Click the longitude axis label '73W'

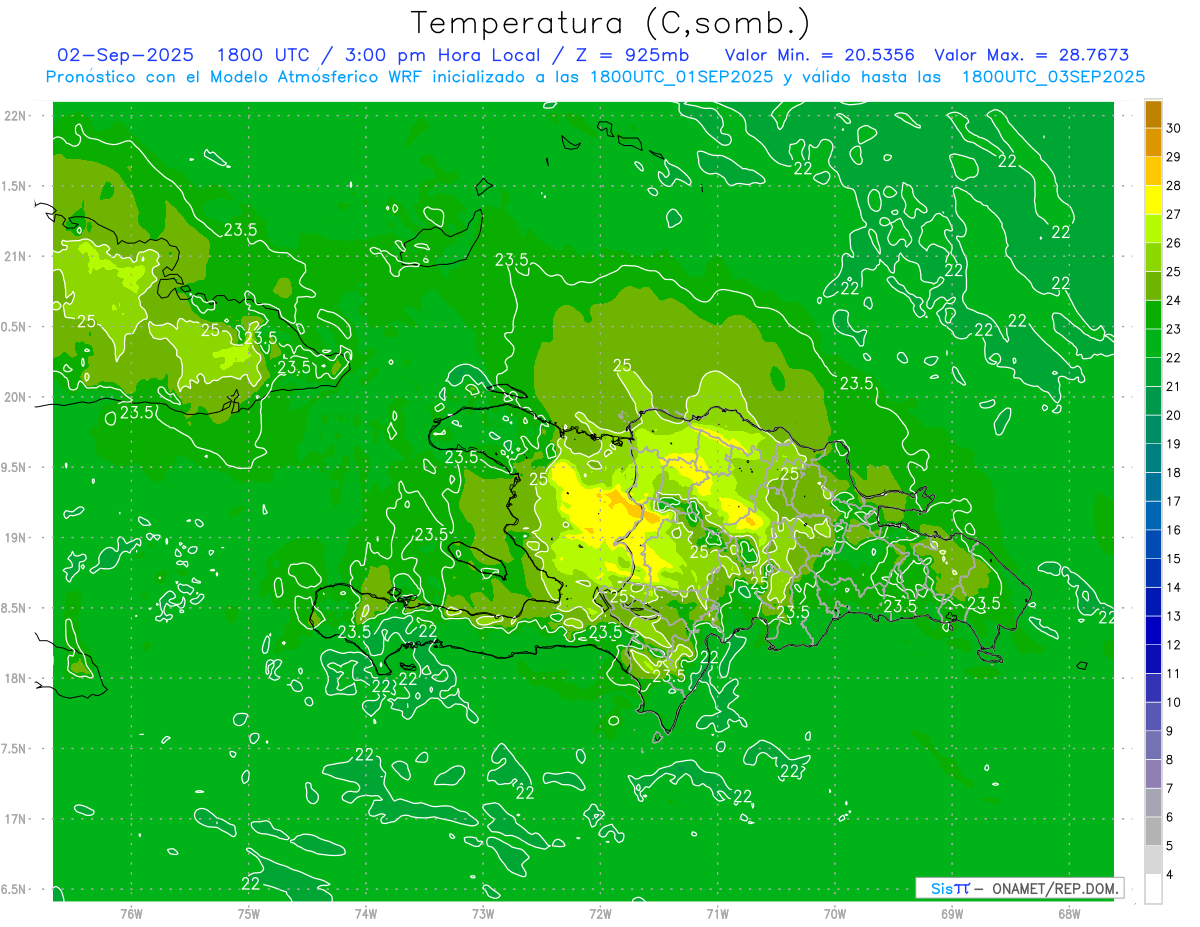tap(483, 914)
